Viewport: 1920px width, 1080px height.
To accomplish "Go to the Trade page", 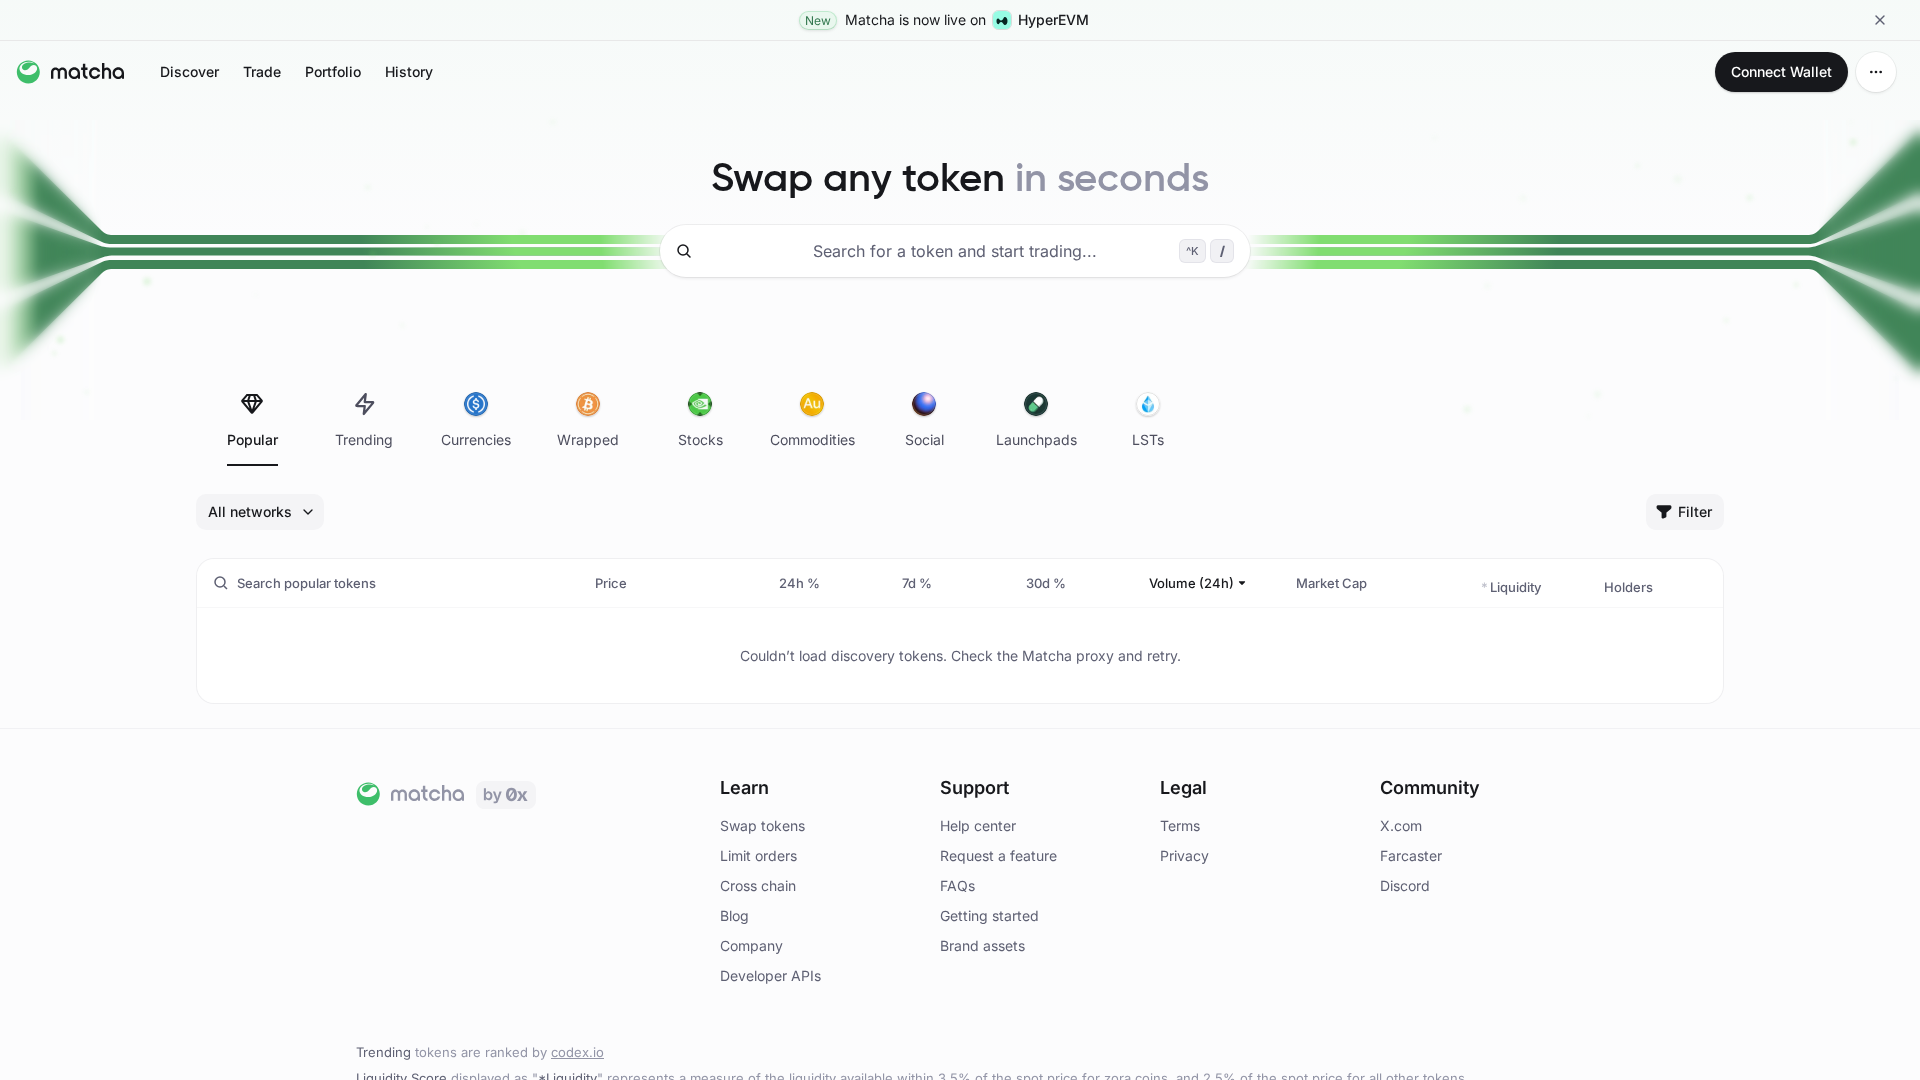I will [262, 72].
